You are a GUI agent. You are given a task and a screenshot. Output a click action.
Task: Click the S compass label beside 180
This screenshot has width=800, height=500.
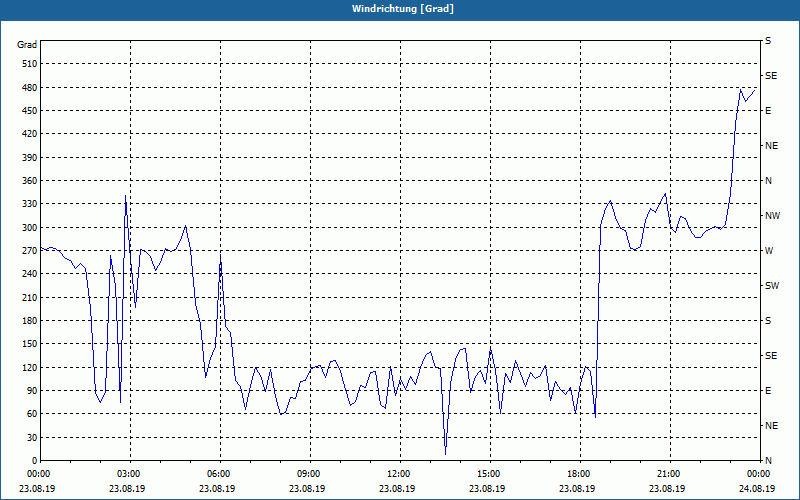click(768, 321)
